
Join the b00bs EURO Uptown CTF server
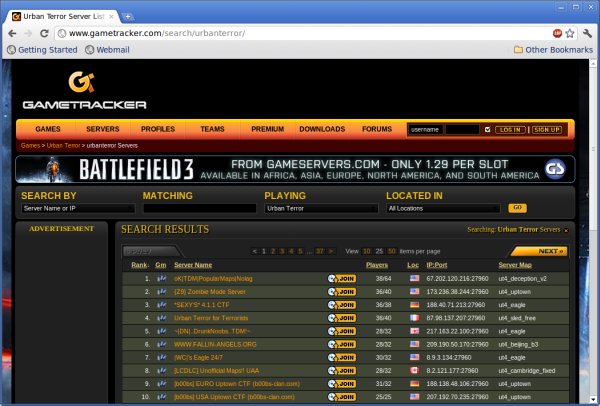point(342,384)
